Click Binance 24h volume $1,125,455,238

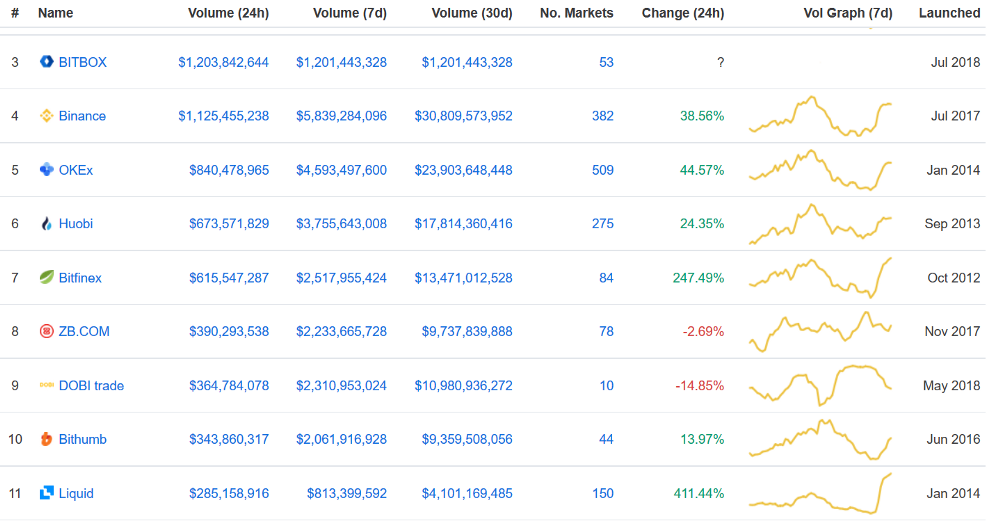[223, 116]
